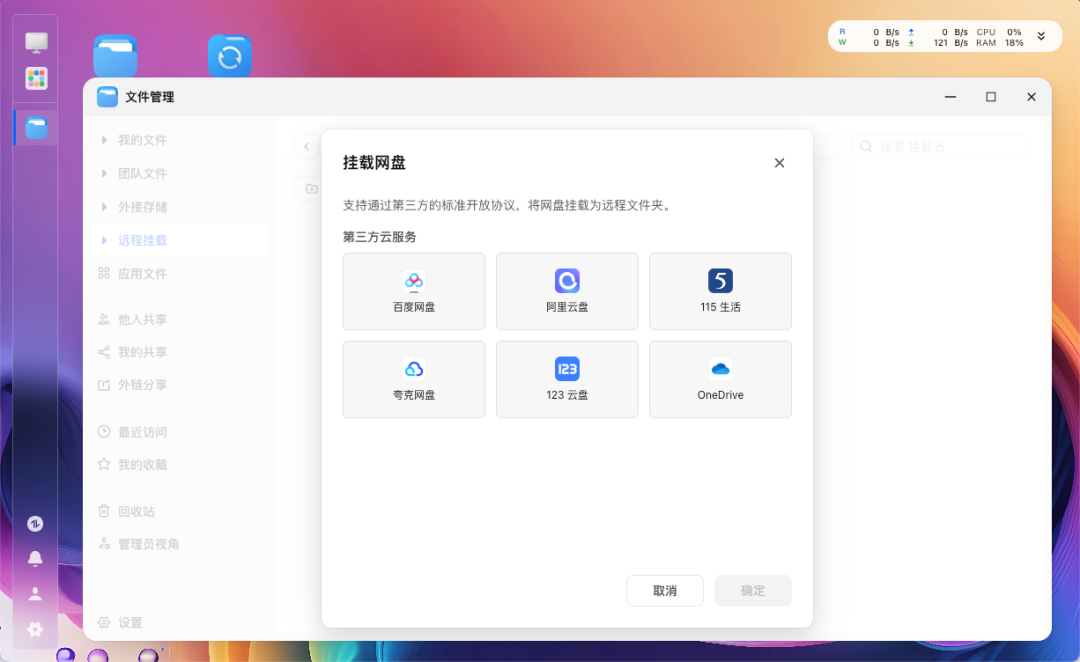Confirm with the 确定 button
Screen dimensions: 1080x662
pos(752,590)
